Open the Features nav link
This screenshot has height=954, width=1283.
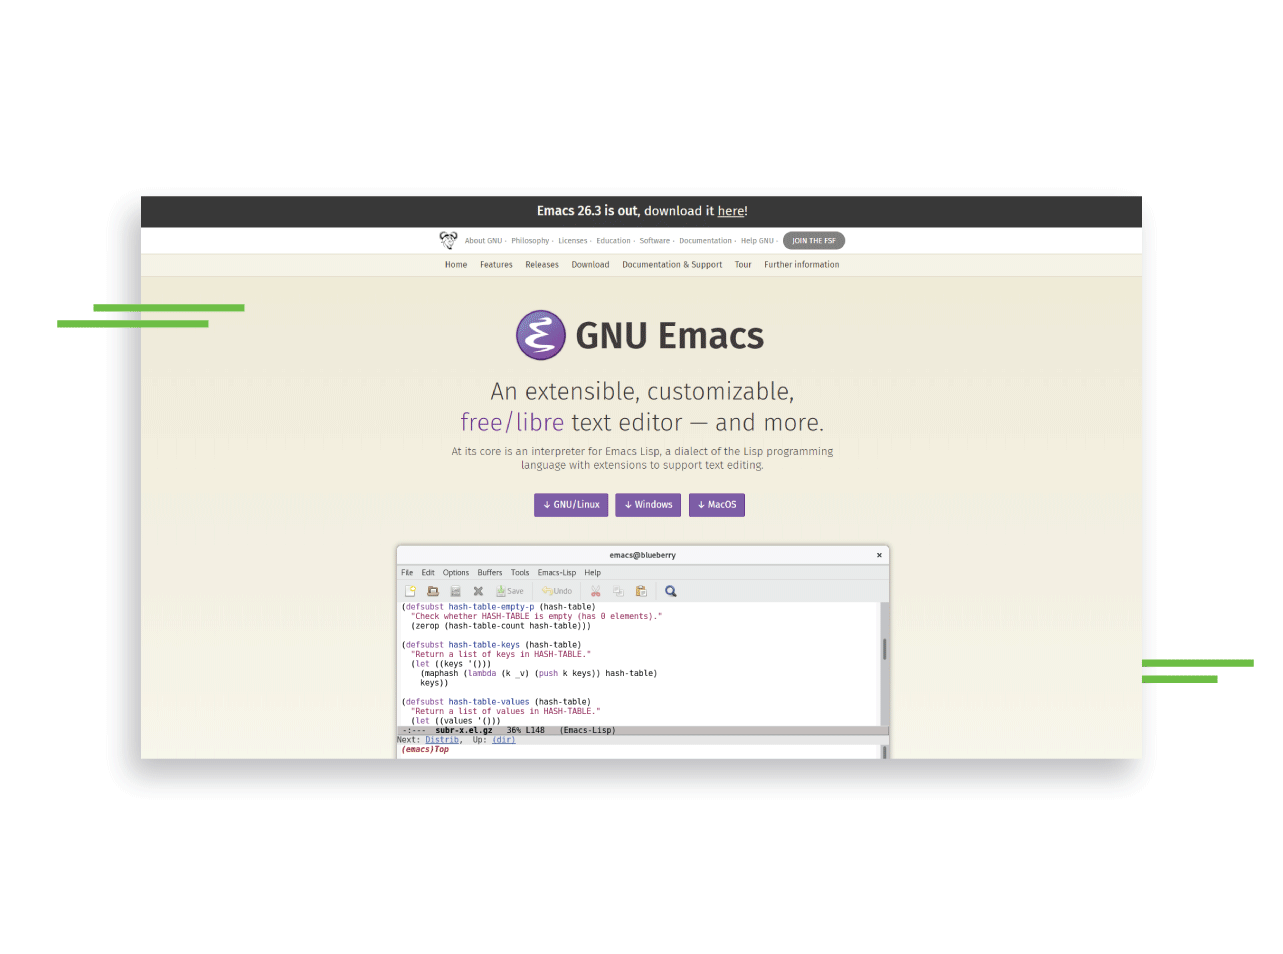point(496,265)
